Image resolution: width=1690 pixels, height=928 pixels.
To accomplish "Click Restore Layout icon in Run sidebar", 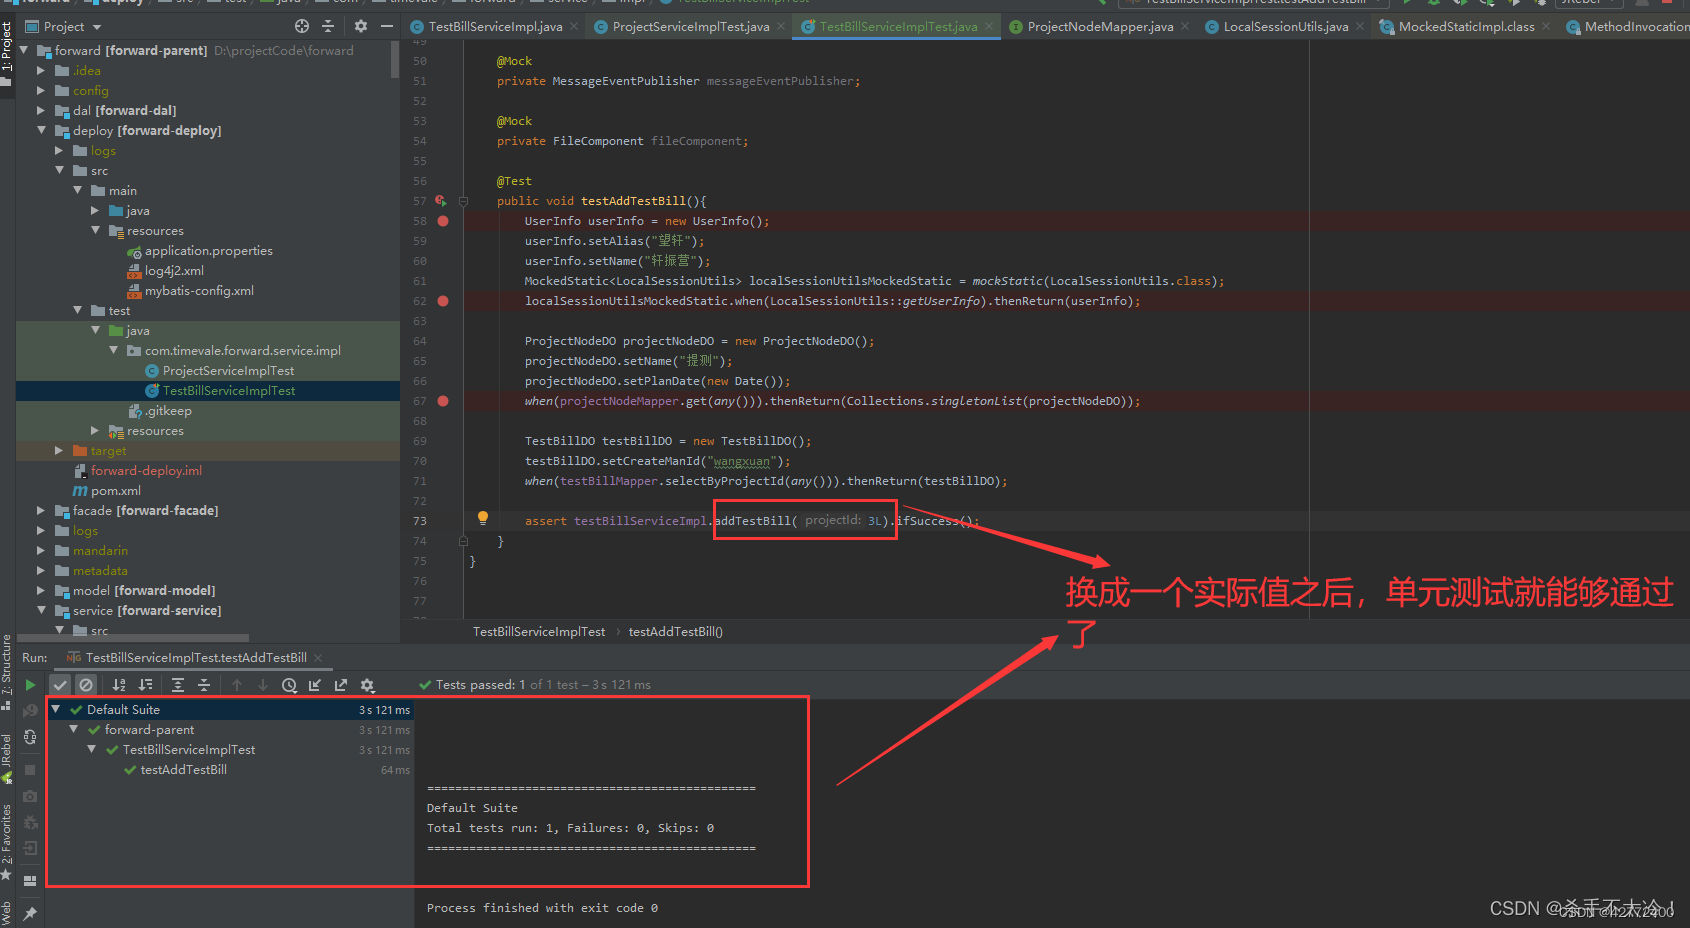I will pyautogui.click(x=30, y=880).
